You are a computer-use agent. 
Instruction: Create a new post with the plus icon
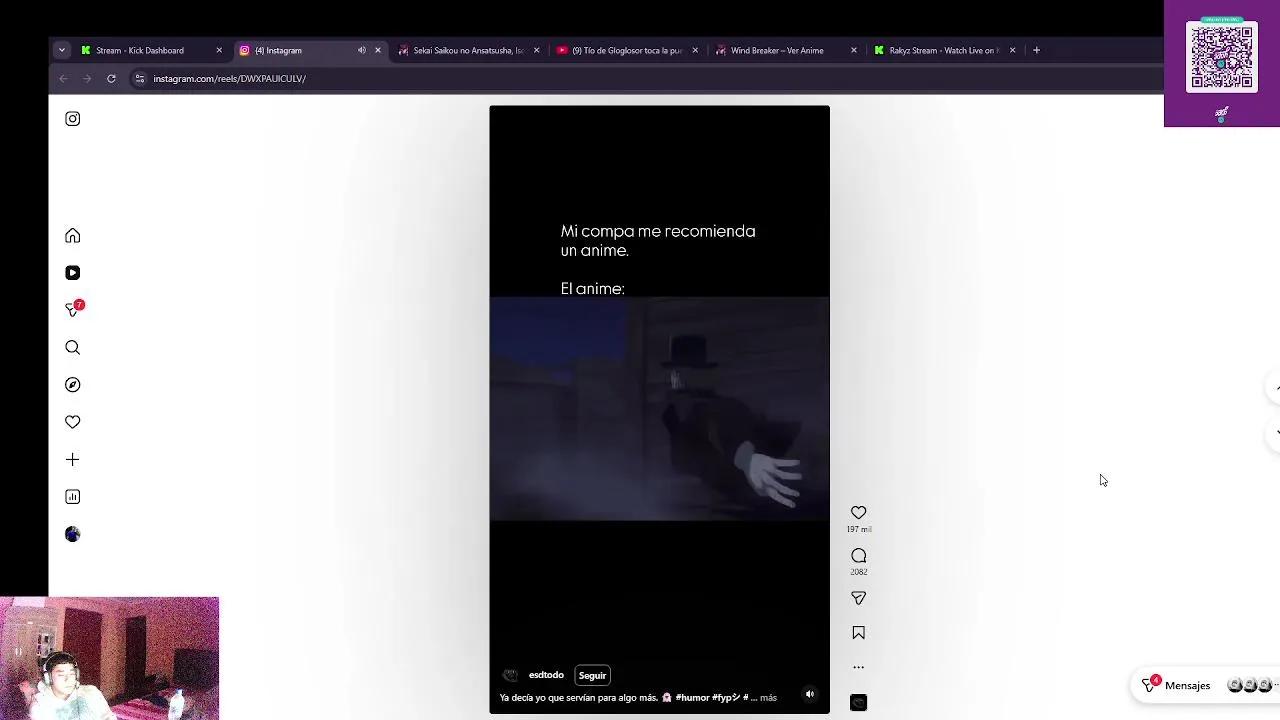pyautogui.click(x=72, y=459)
